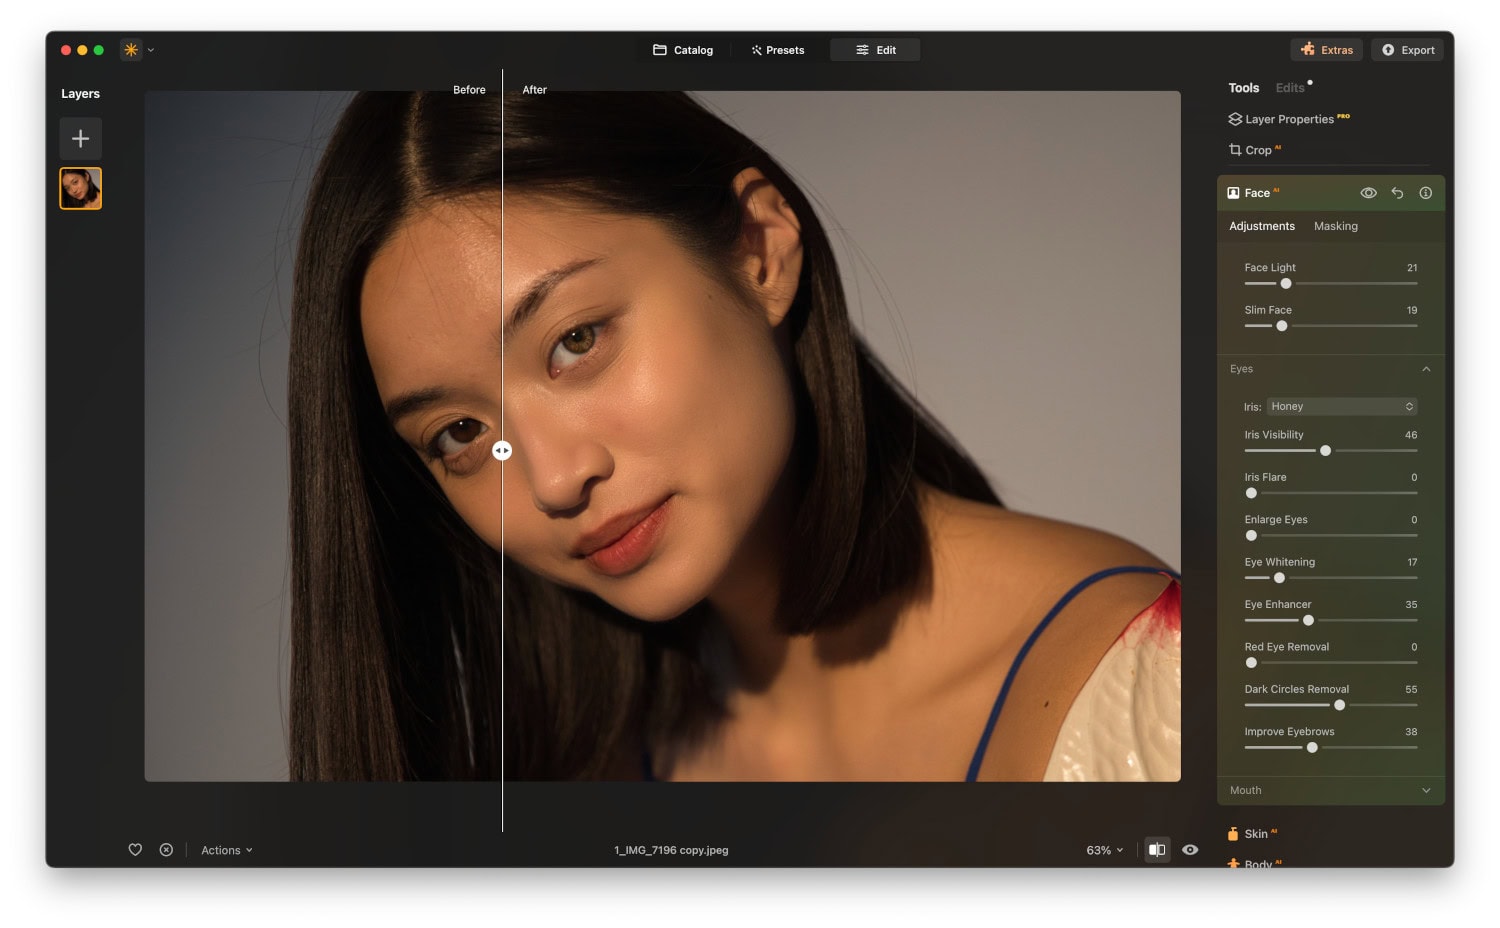
Task: Open the Iris color dropdown set to Honey
Action: (1341, 406)
